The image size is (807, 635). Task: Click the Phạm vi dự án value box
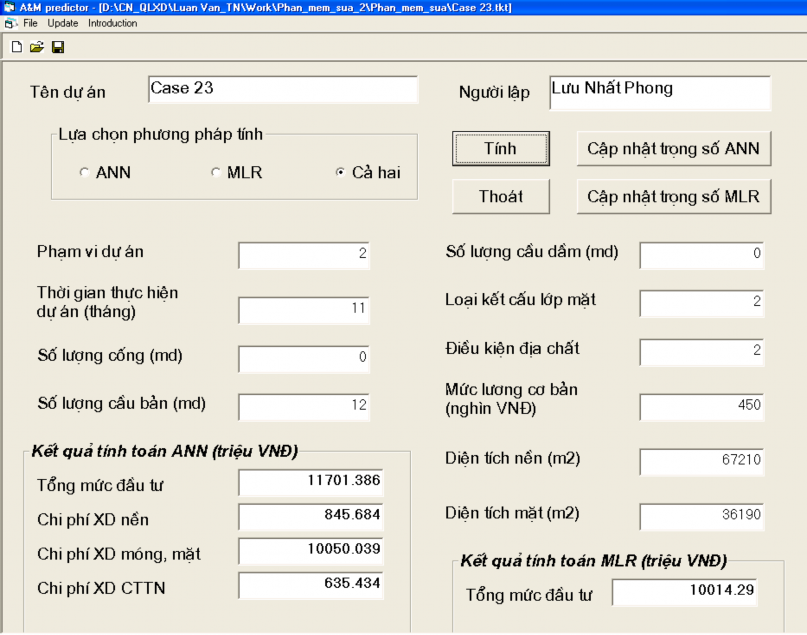click(x=303, y=255)
